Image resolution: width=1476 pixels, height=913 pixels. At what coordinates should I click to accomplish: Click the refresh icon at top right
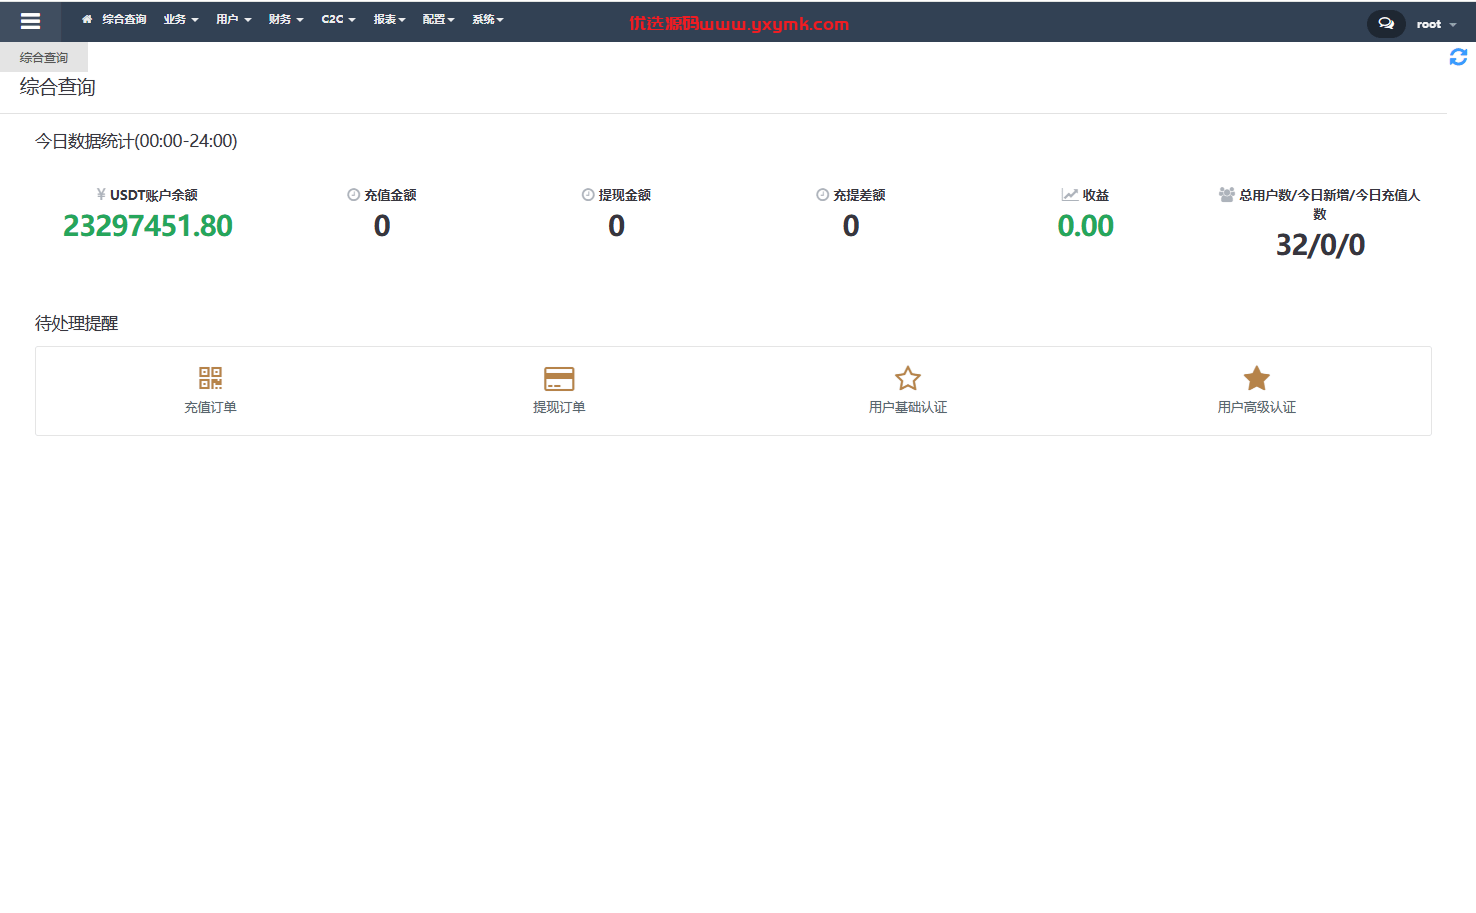tap(1458, 57)
